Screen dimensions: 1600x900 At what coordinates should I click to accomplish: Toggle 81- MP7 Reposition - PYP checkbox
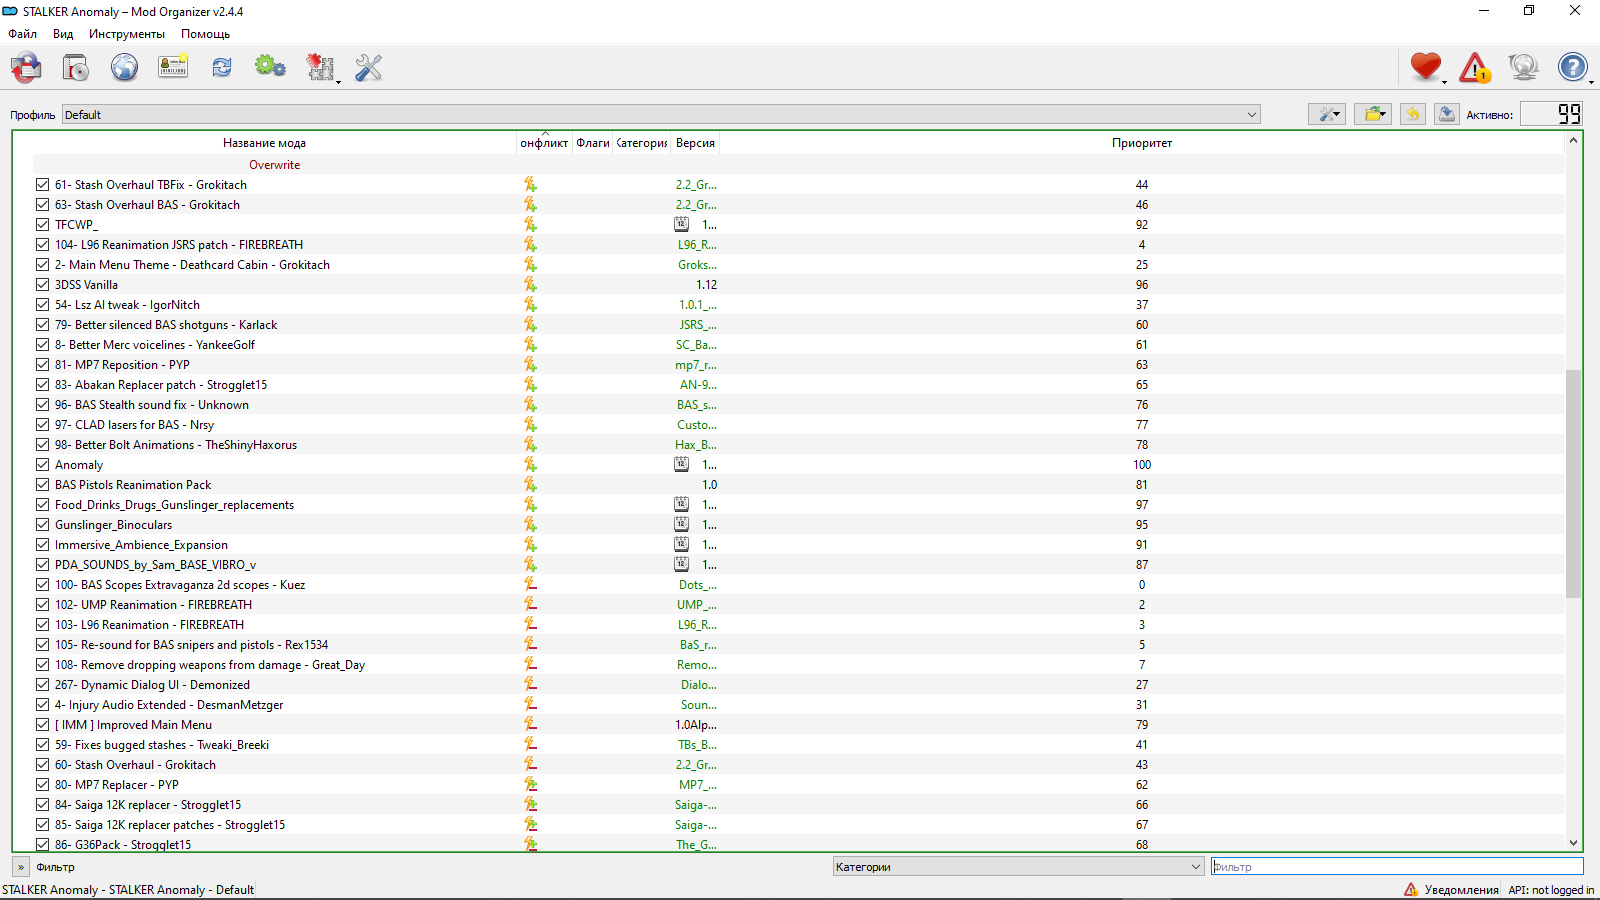(42, 364)
